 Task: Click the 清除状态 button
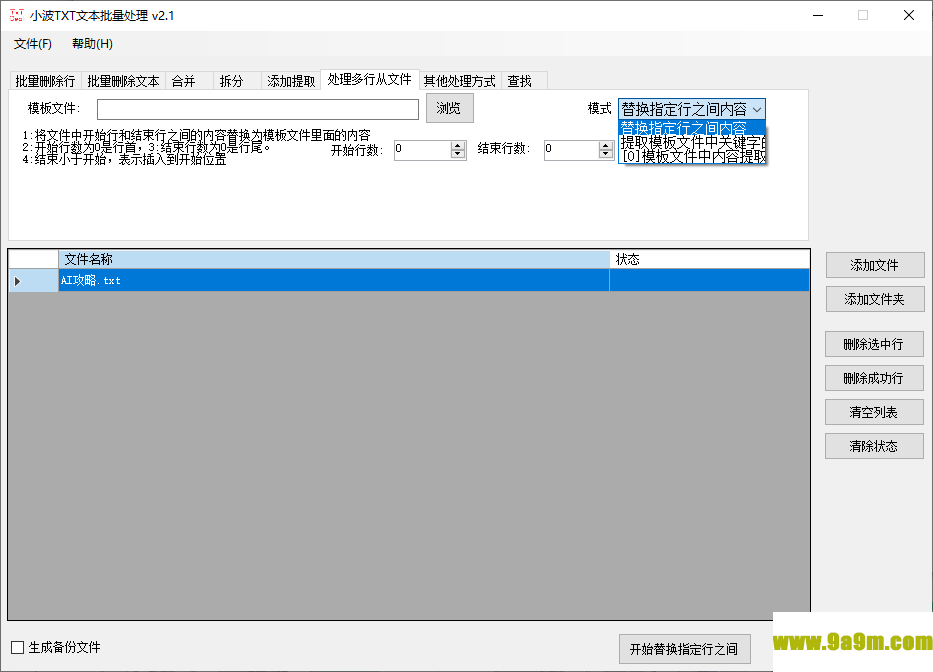point(874,446)
